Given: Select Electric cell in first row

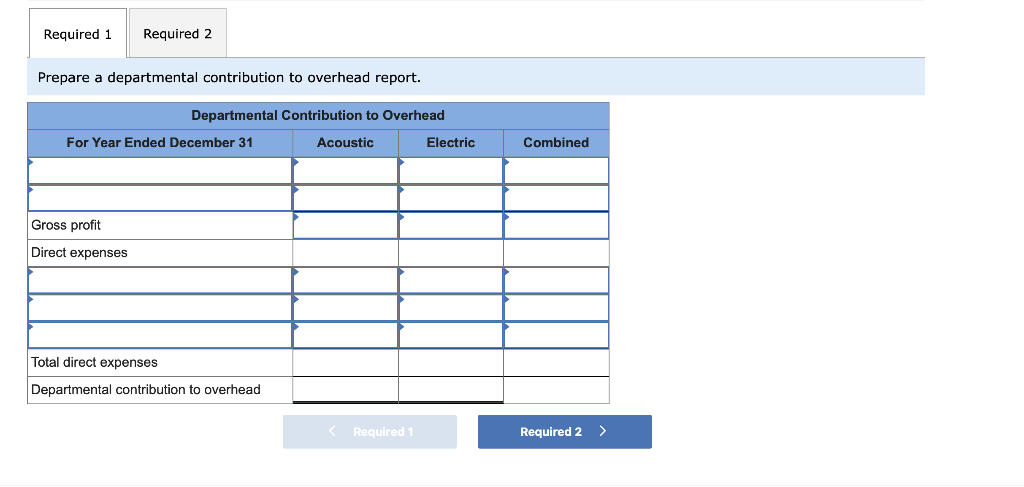Looking at the screenshot, I should [x=451, y=170].
